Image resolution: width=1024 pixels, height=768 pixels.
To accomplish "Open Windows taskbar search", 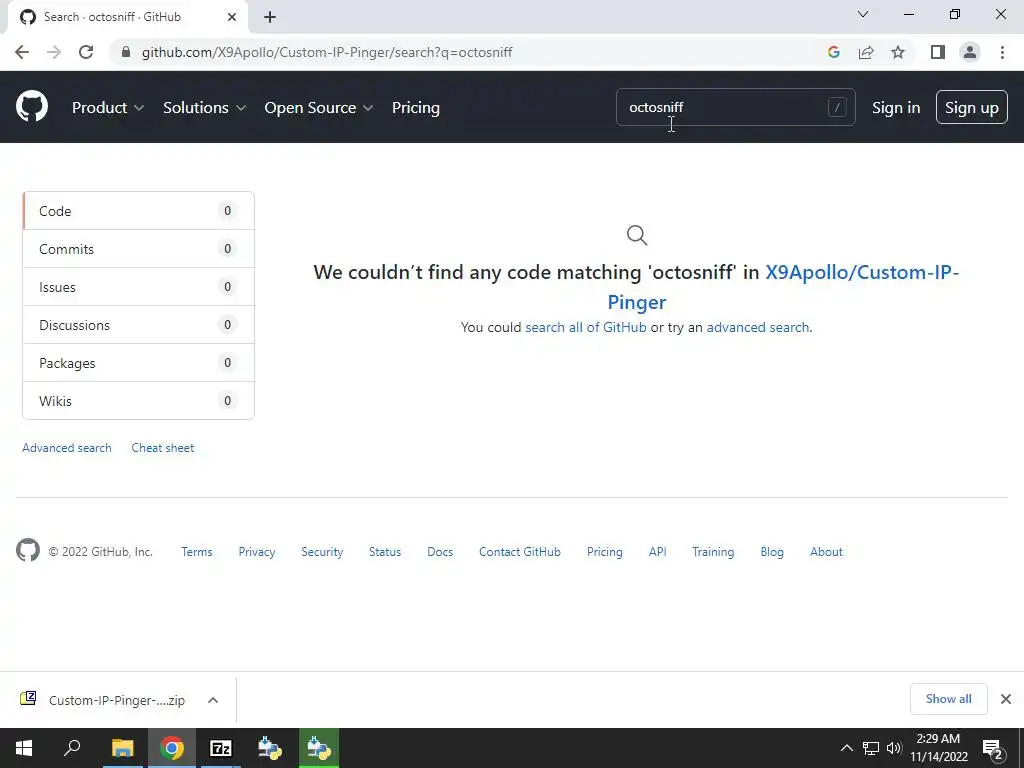I will click(72, 748).
